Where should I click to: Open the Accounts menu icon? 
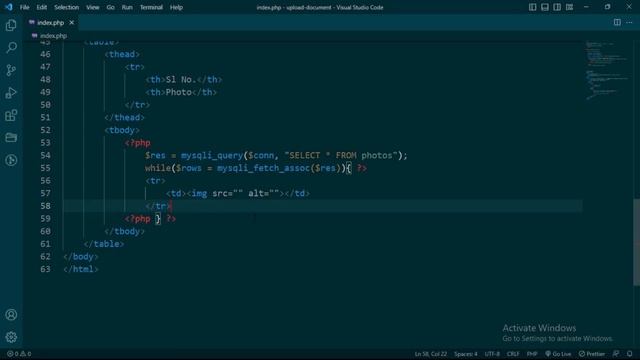(x=11, y=315)
